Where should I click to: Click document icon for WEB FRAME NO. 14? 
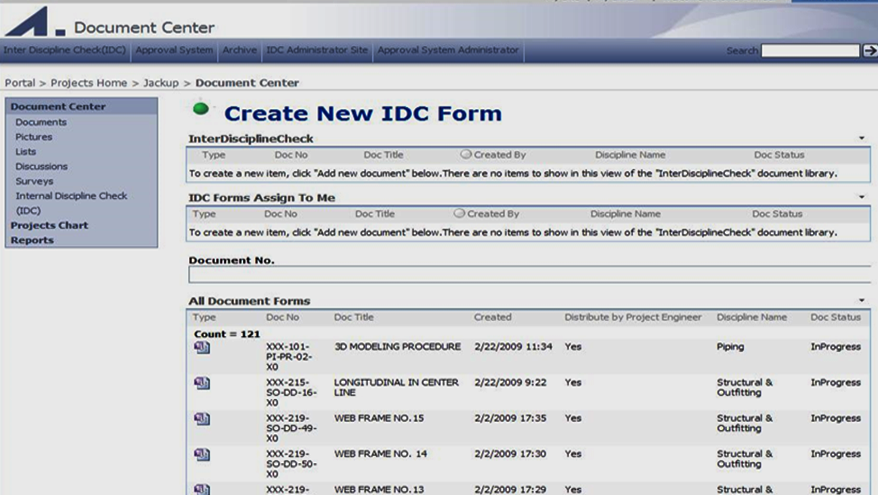(202, 455)
